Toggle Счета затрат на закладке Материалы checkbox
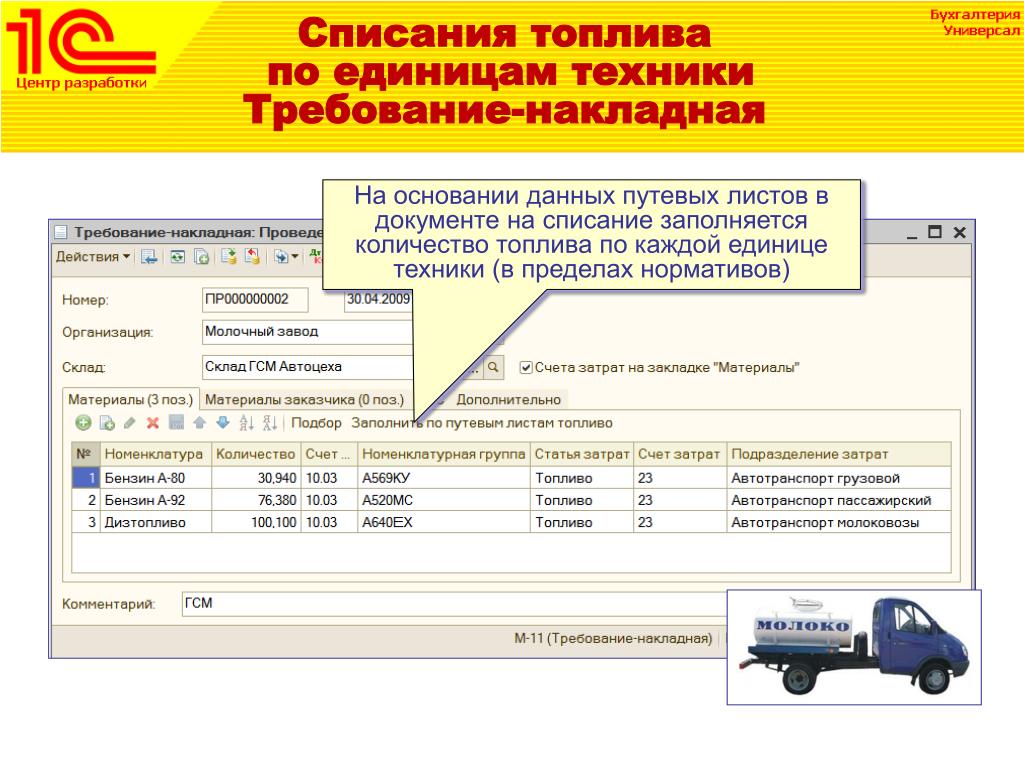 pyautogui.click(x=526, y=368)
